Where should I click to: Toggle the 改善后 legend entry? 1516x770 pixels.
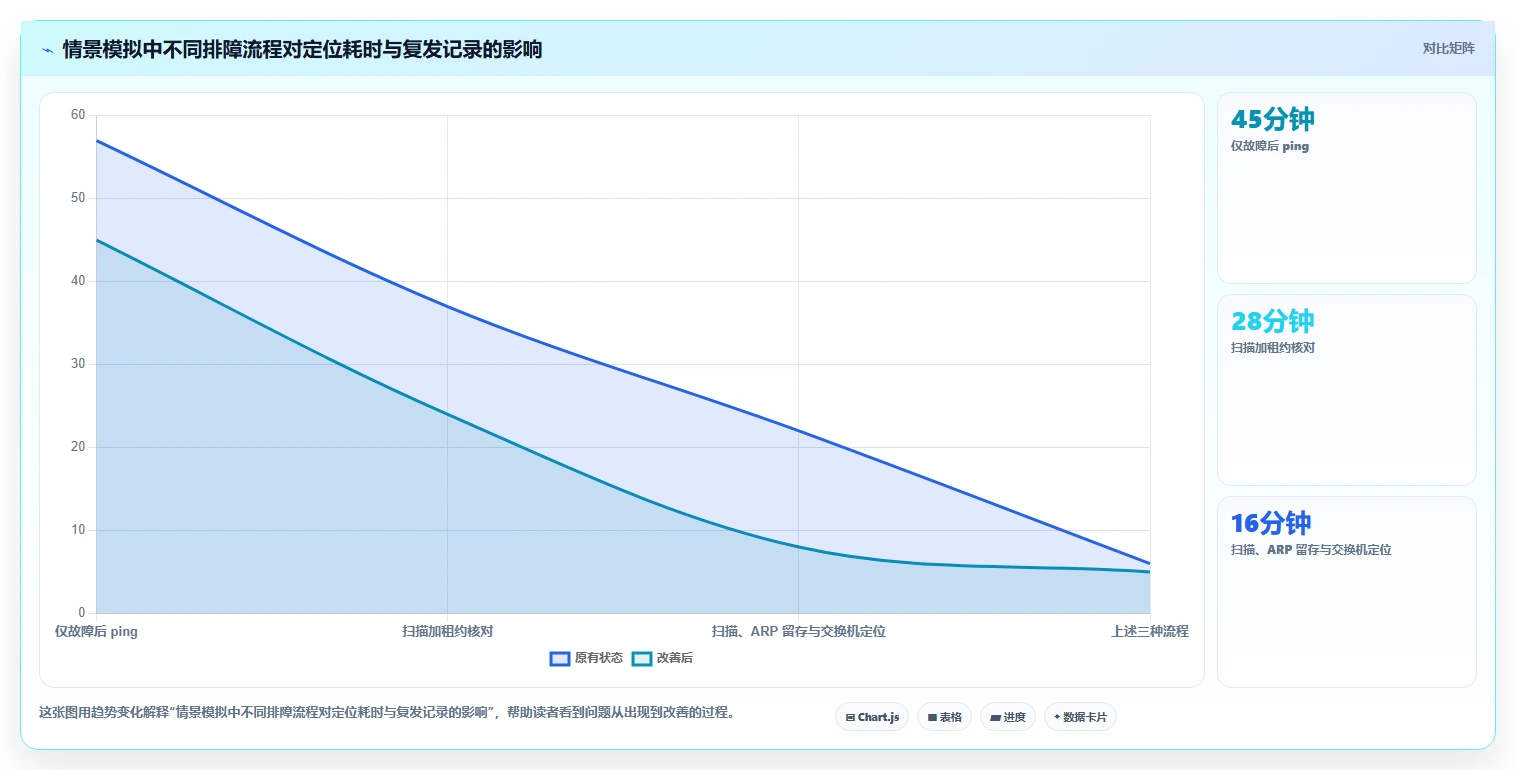pos(663,658)
